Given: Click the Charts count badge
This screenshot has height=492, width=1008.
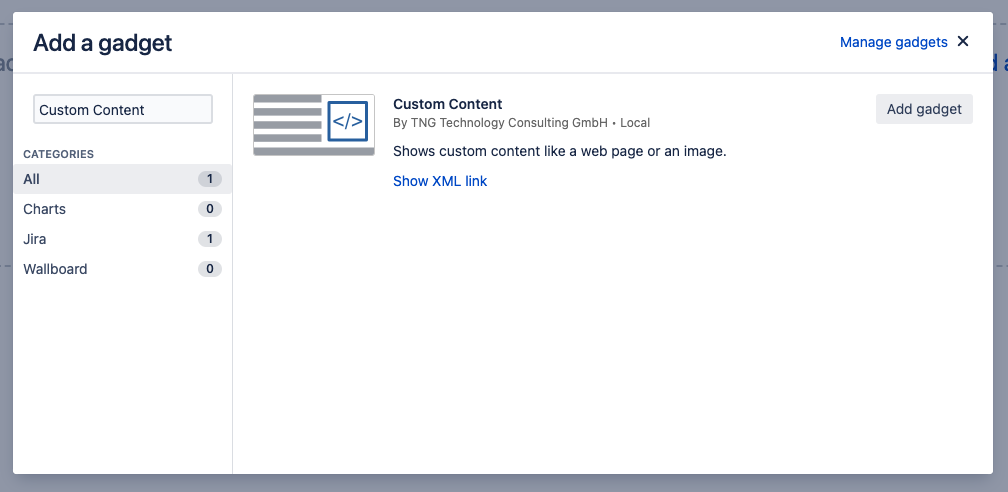Looking at the screenshot, I should point(209,209).
